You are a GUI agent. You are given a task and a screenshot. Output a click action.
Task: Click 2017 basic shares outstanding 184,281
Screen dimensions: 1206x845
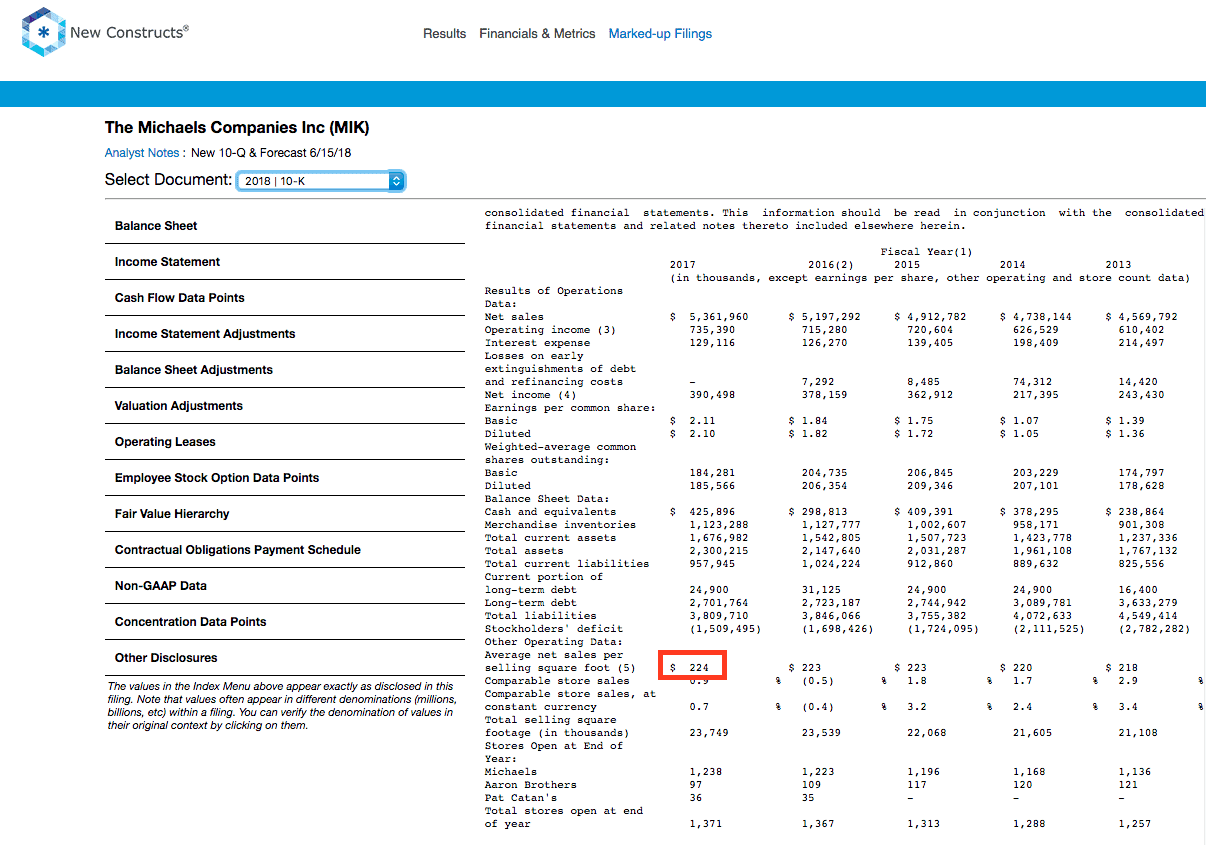point(712,473)
